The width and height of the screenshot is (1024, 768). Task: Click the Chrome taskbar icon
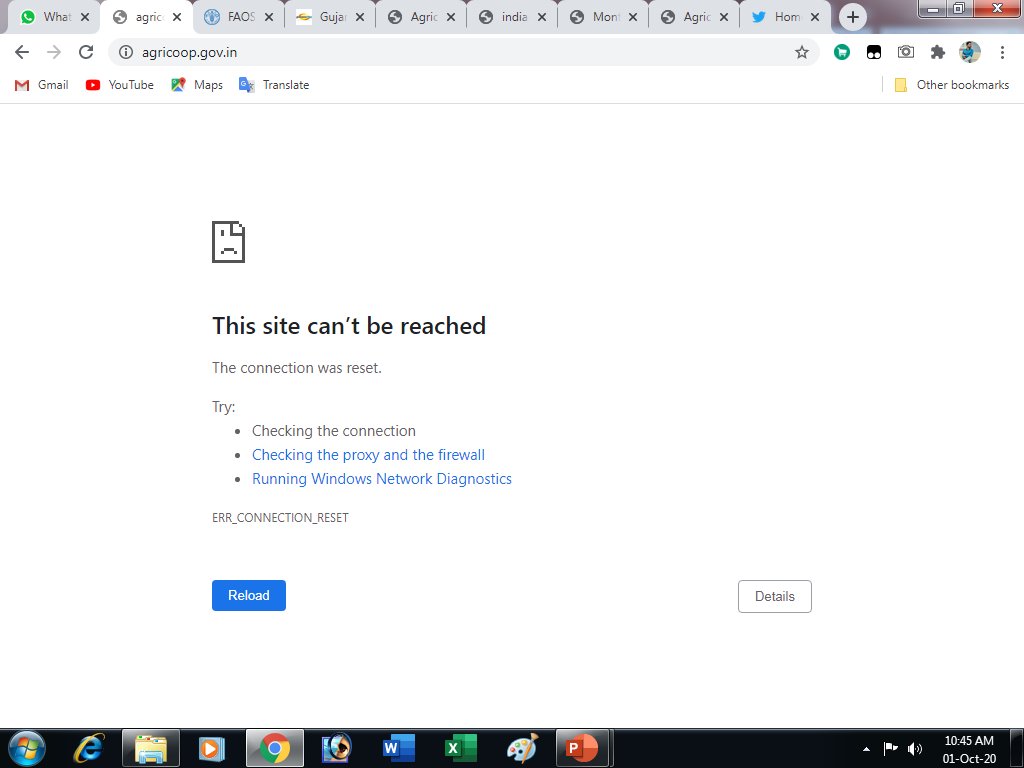tap(274, 748)
